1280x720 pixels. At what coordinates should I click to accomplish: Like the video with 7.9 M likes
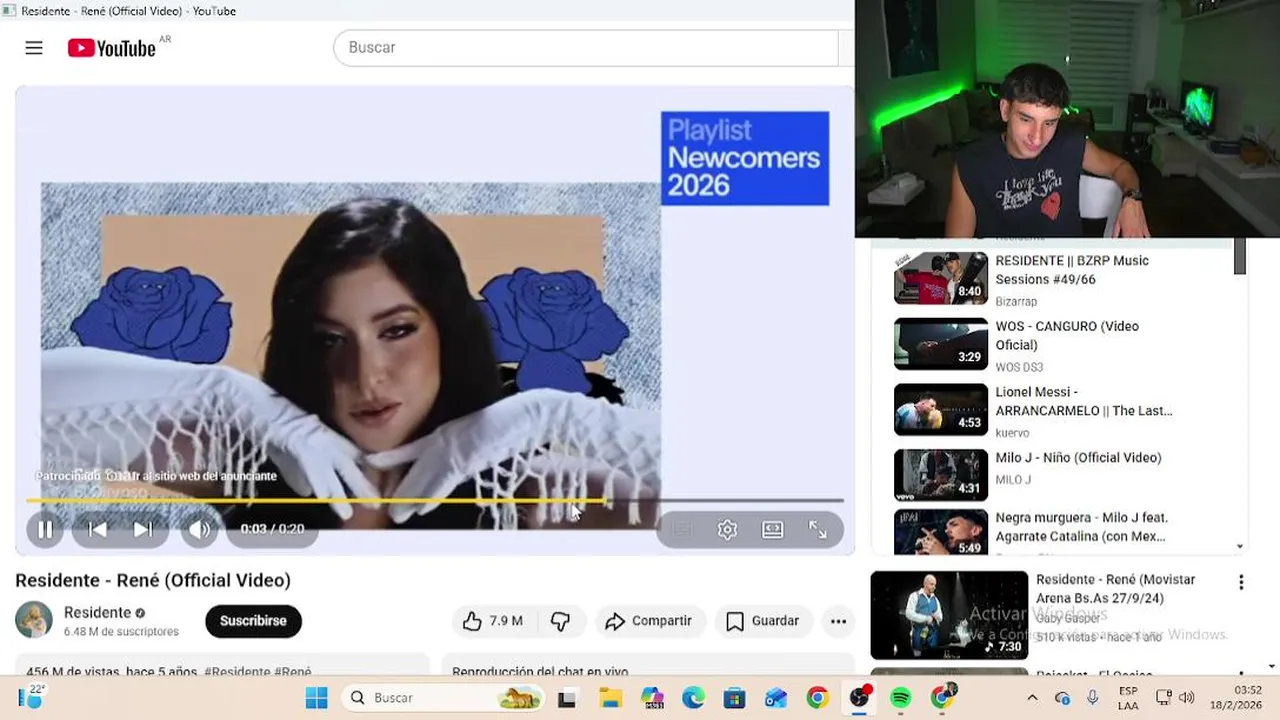(494, 621)
